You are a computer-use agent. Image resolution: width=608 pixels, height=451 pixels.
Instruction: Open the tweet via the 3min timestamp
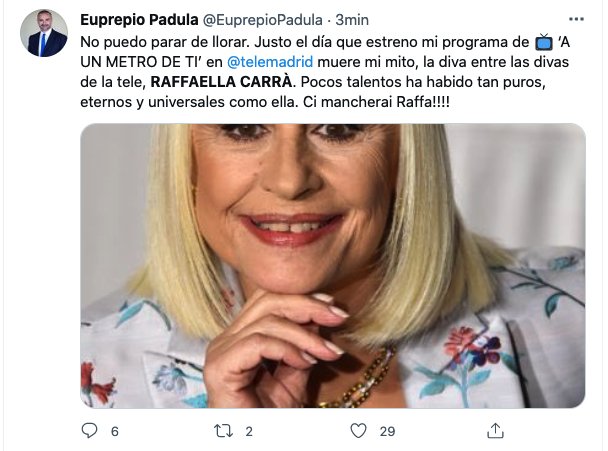point(352,20)
